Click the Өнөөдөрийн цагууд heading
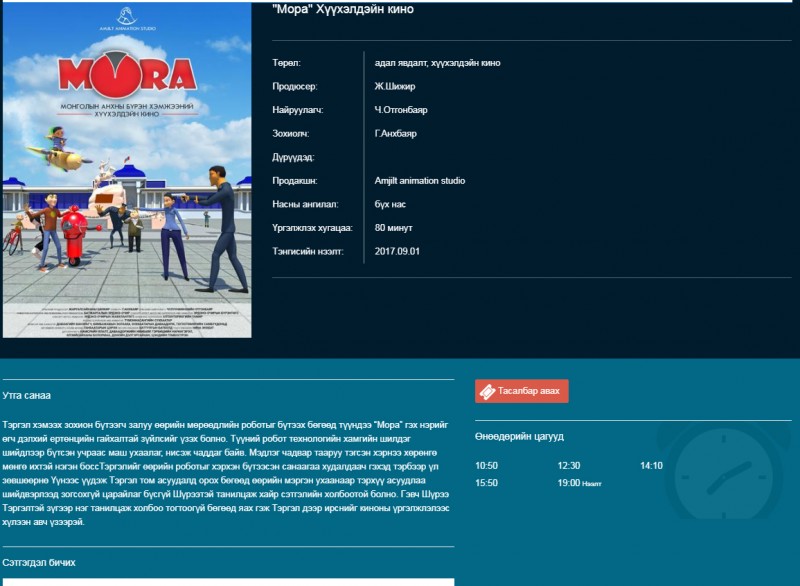This screenshot has height=586, width=800. (x=519, y=437)
